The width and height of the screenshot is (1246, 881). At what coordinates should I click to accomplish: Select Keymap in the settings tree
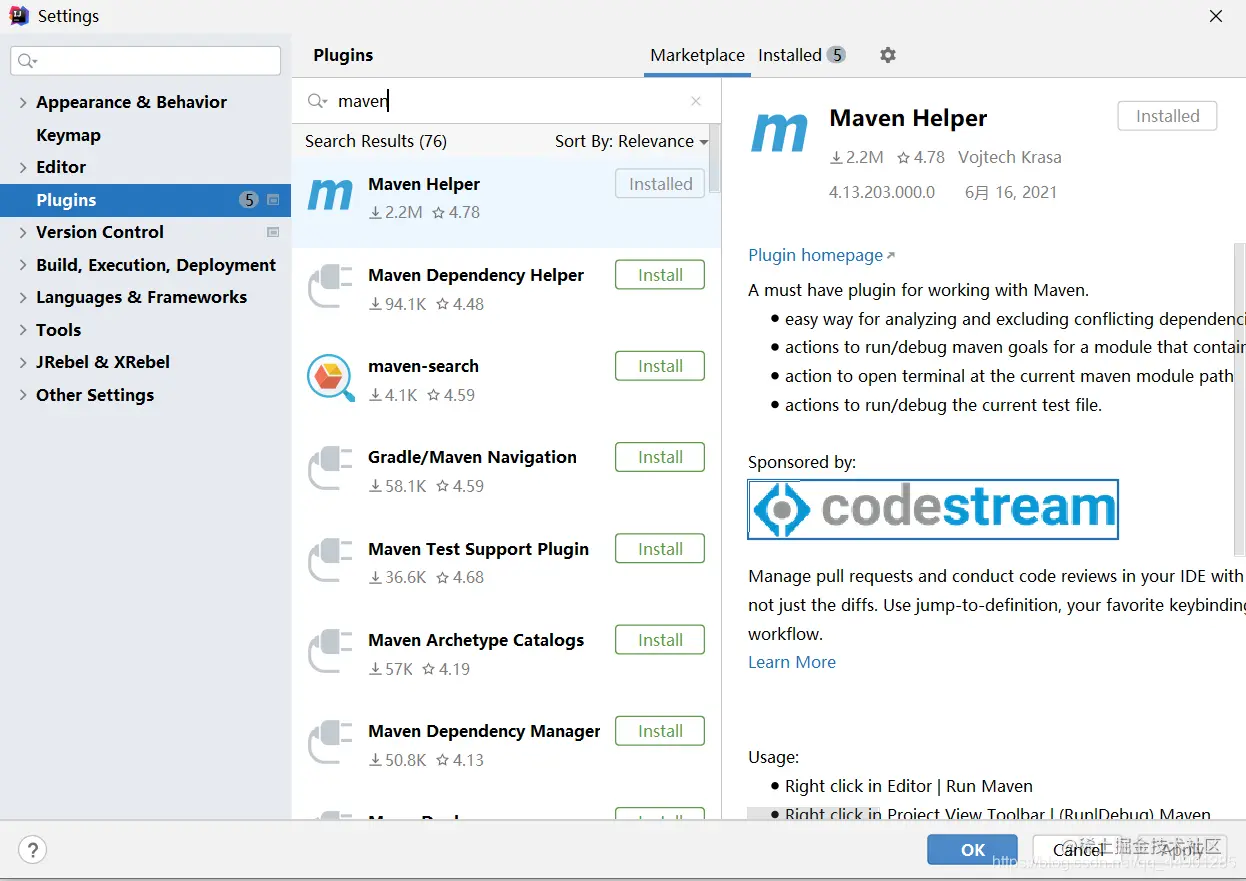pyautogui.click(x=68, y=135)
